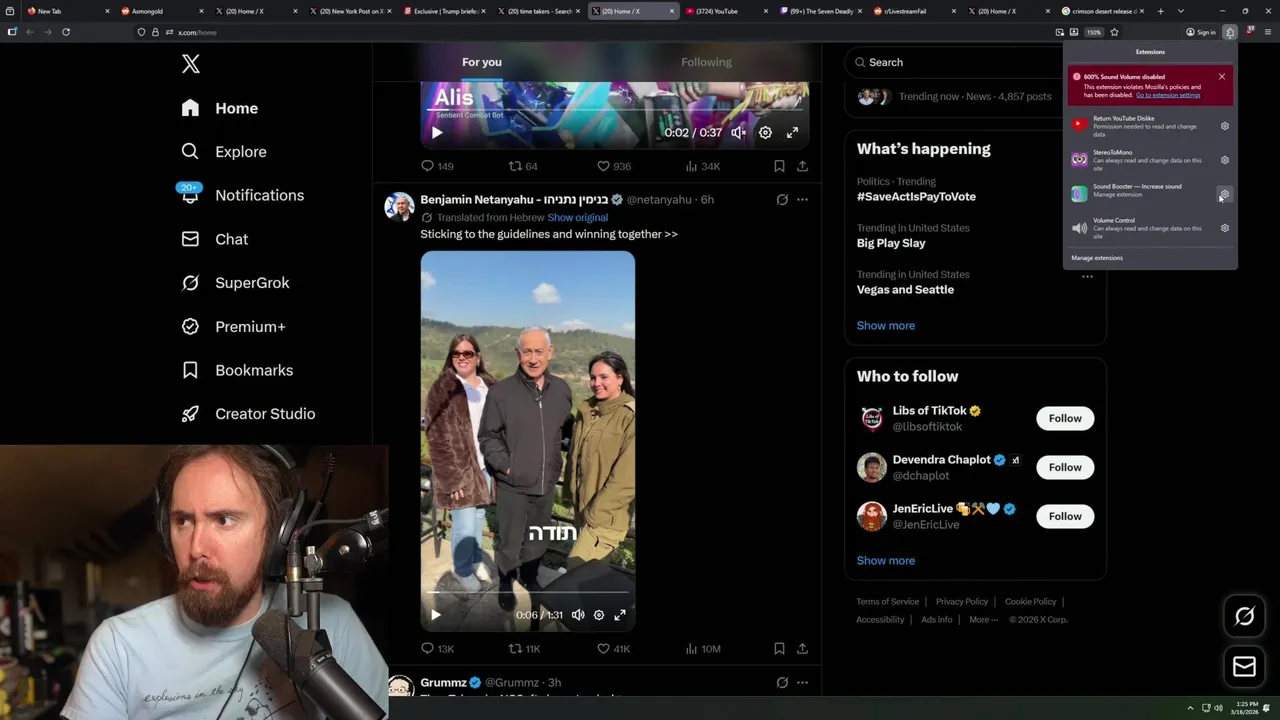The height and width of the screenshot is (720, 1280).
Task: Open the floating messages envelope button
Action: tap(1244, 667)
